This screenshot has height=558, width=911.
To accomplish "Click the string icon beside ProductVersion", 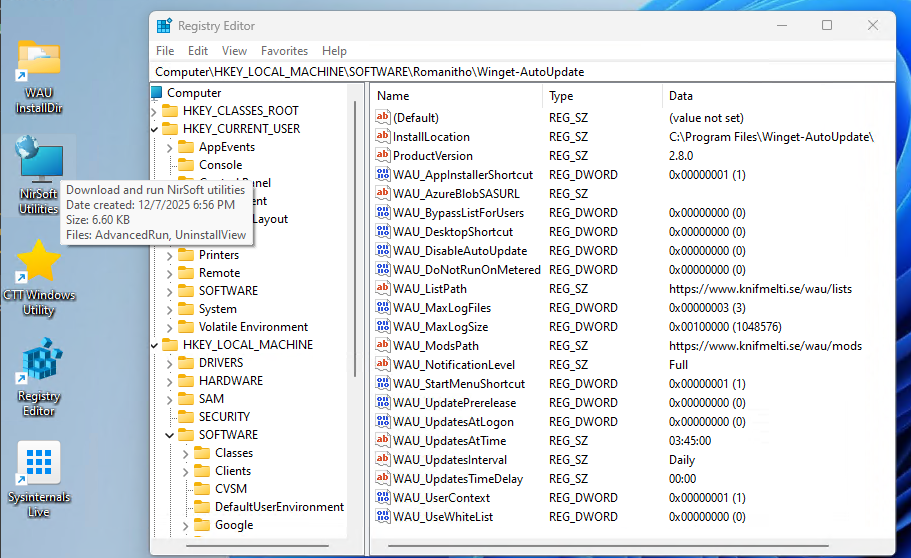I will coord(382,155).
